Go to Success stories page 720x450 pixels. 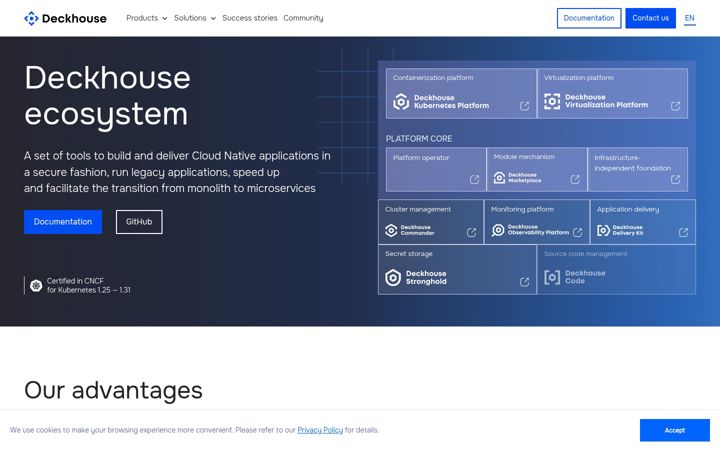click(250, 18)
